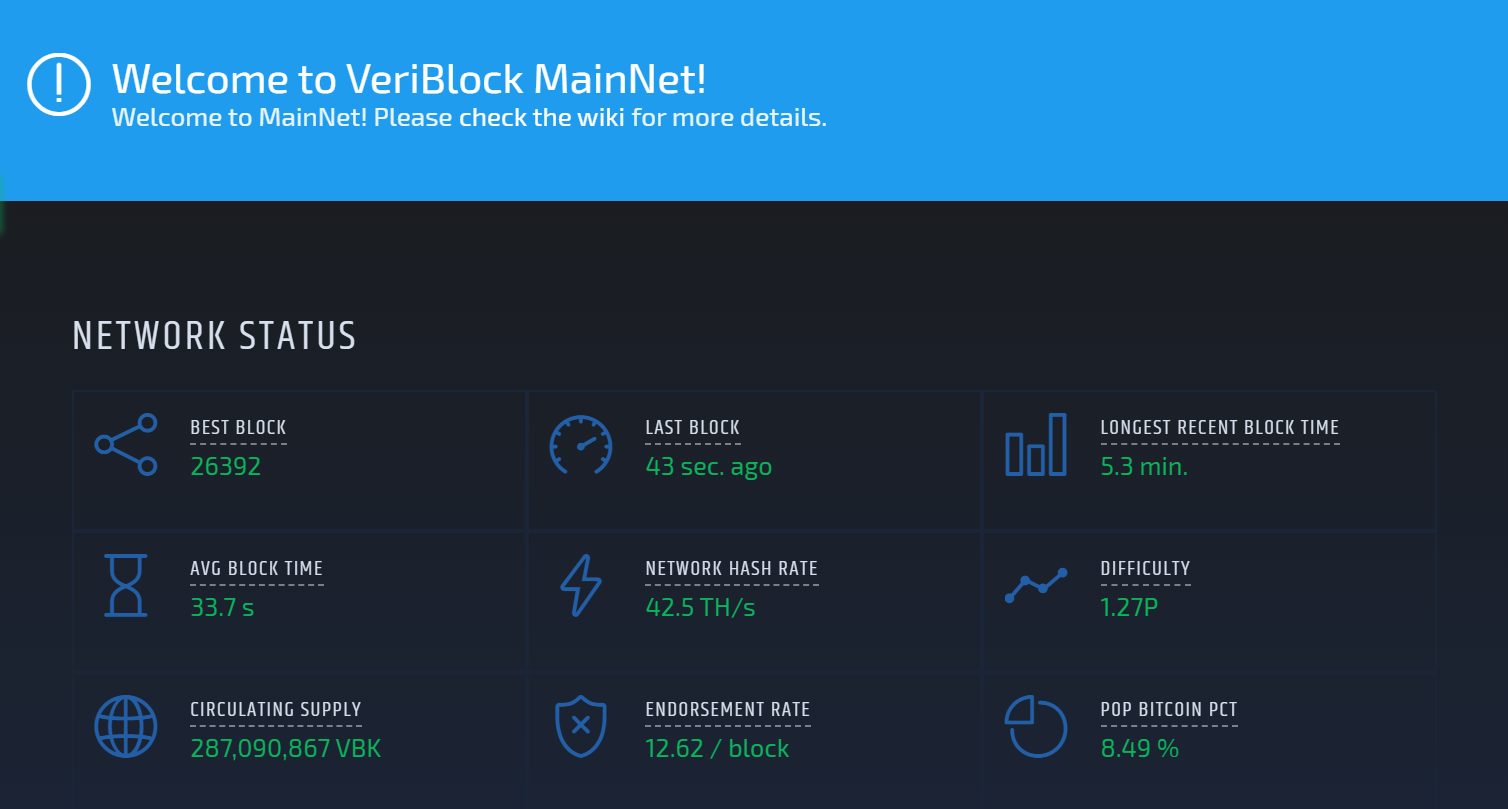Click the LONGEST RECENT BLOCK TIME label

[x=1220, y=428]
